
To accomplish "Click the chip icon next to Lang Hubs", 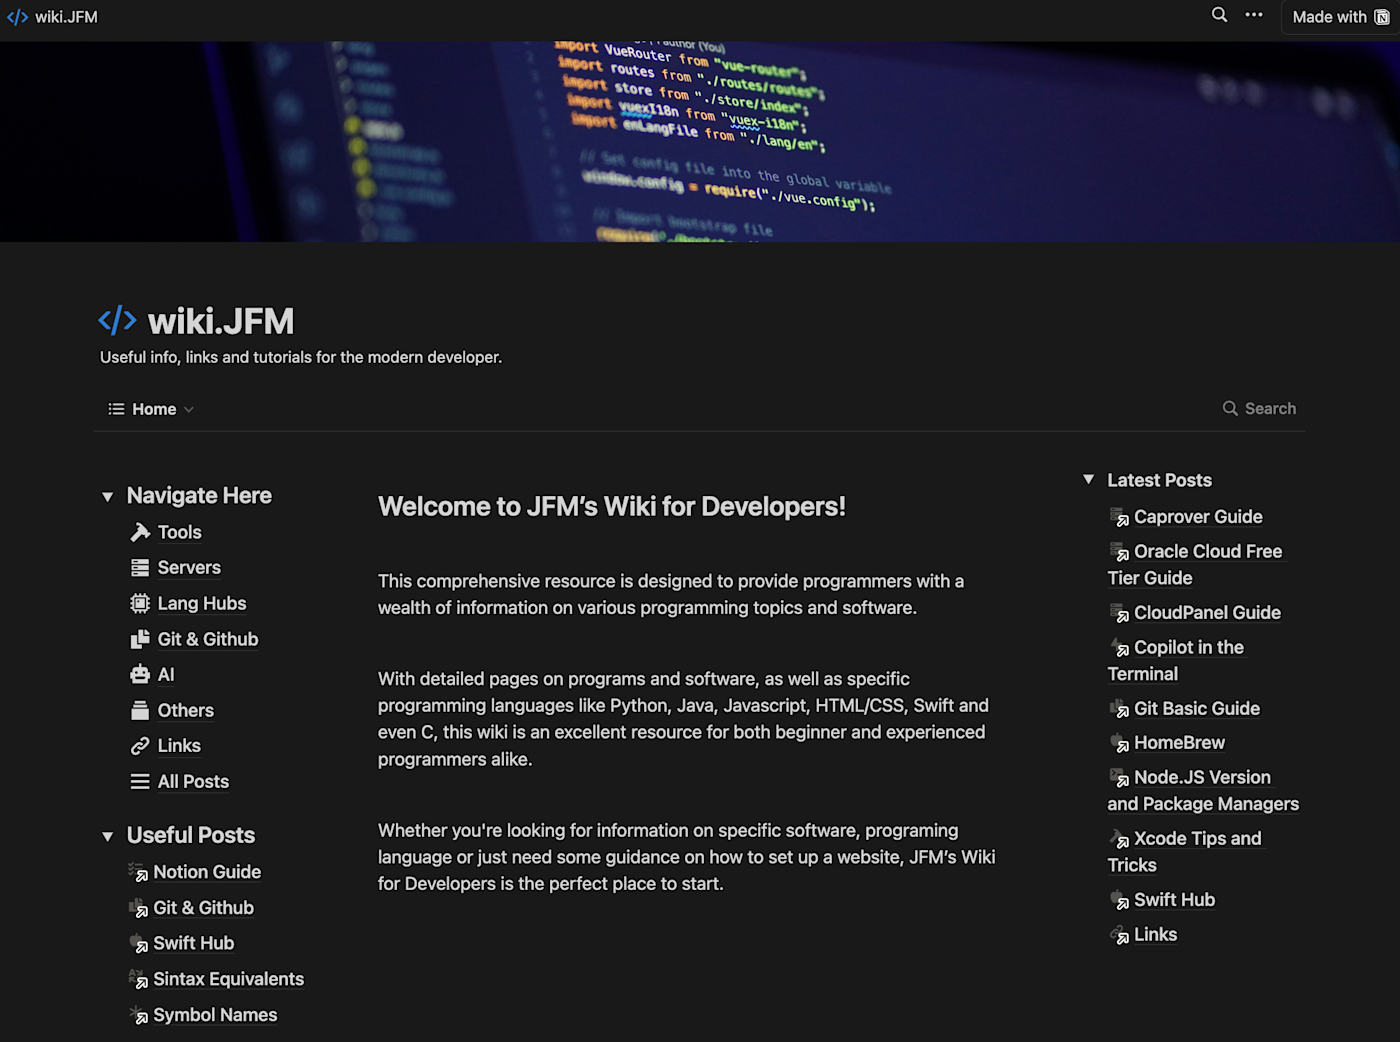I will click(140, 603).
